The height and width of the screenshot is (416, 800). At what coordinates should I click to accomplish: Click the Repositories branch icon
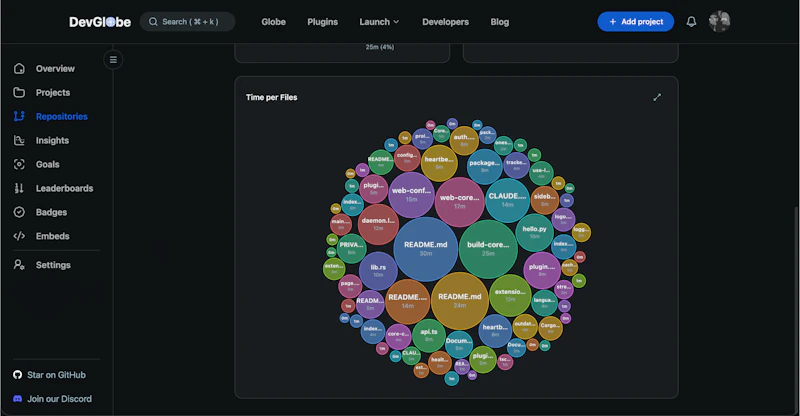point(19,116)
